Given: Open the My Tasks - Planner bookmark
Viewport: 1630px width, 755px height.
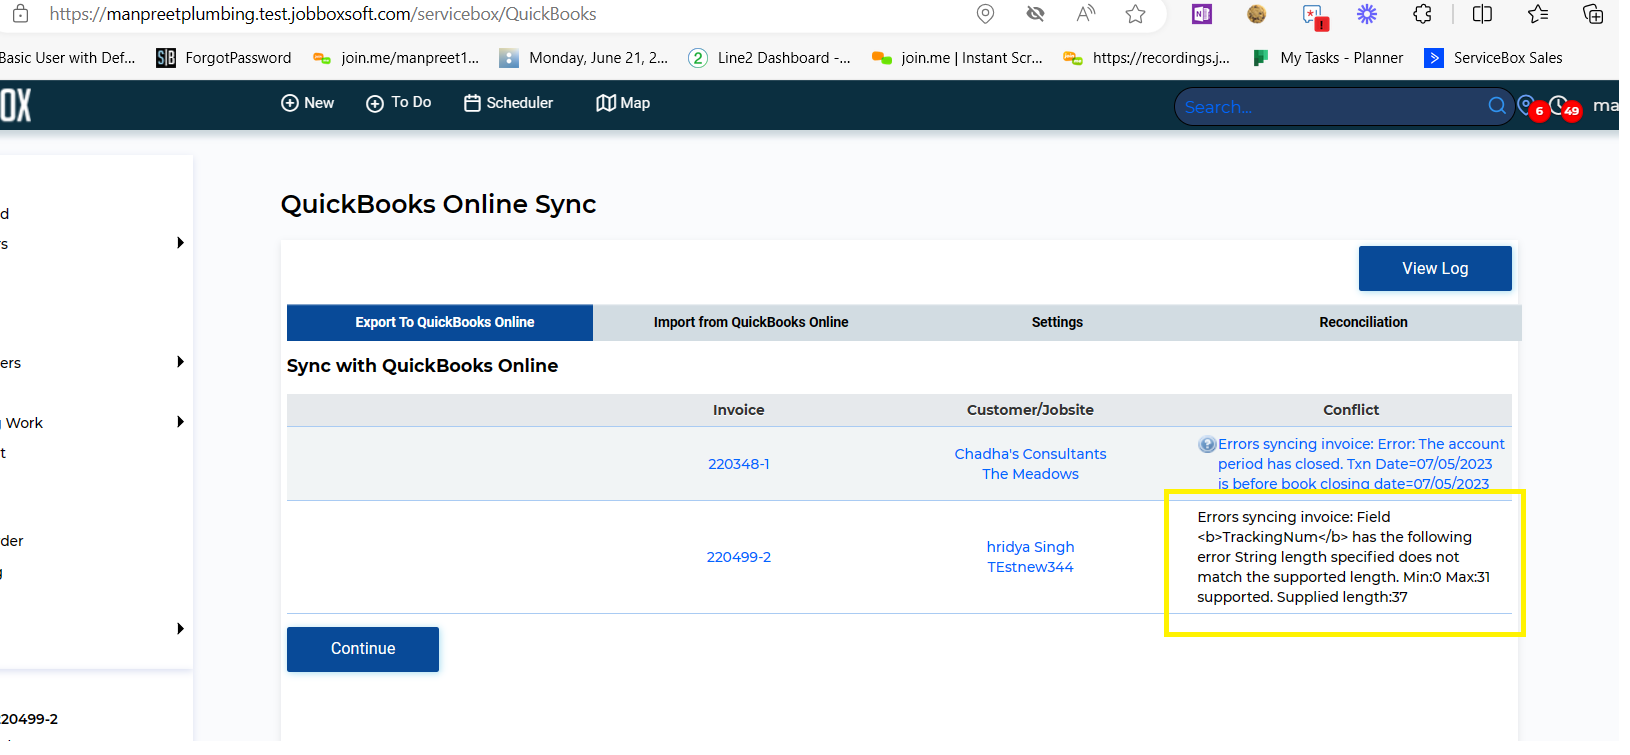Looking at the screenshot, I should click(1327, 58).
